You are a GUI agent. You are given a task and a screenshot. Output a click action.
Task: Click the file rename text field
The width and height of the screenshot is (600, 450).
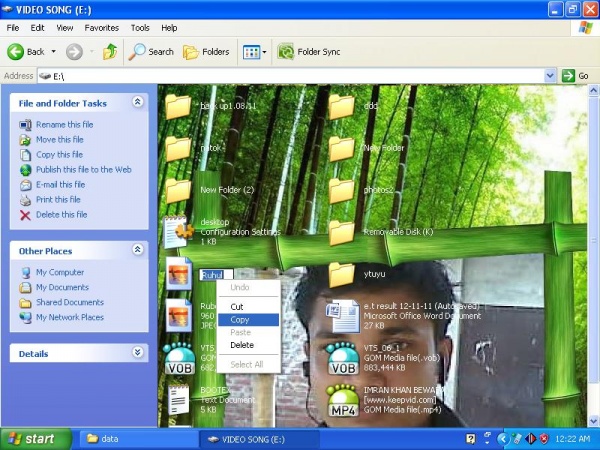coord(216,274)
